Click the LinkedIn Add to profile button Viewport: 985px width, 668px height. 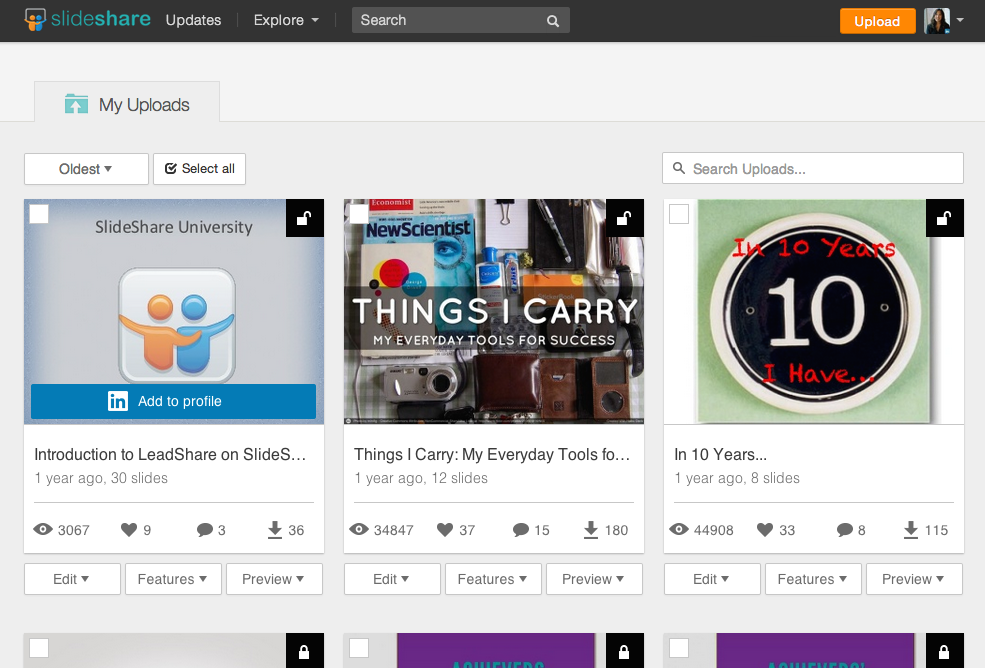[x=173, y=401]
